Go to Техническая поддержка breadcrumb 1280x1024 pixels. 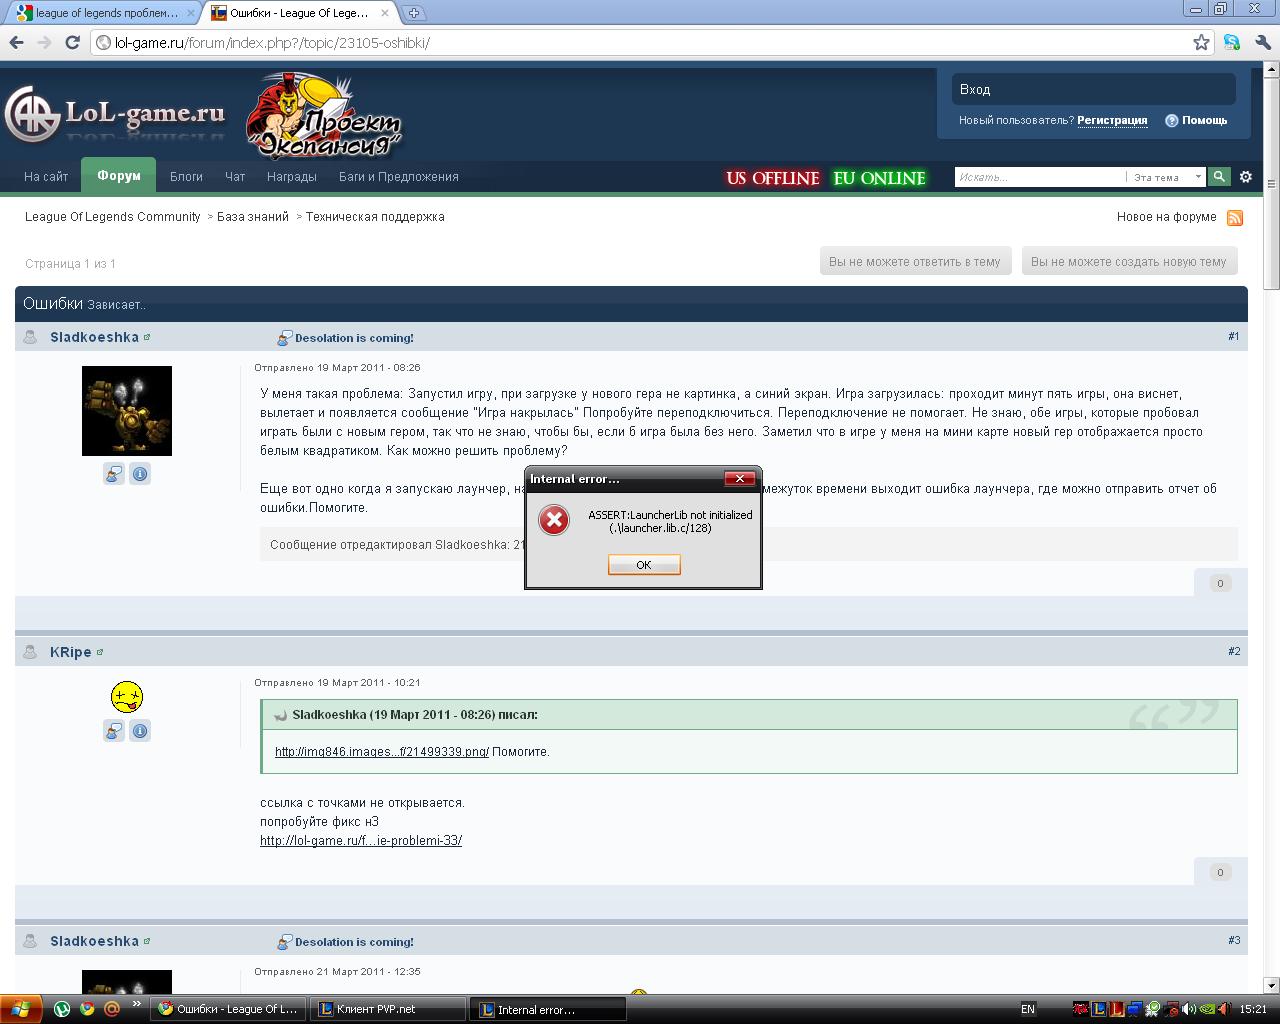[375, 217]
